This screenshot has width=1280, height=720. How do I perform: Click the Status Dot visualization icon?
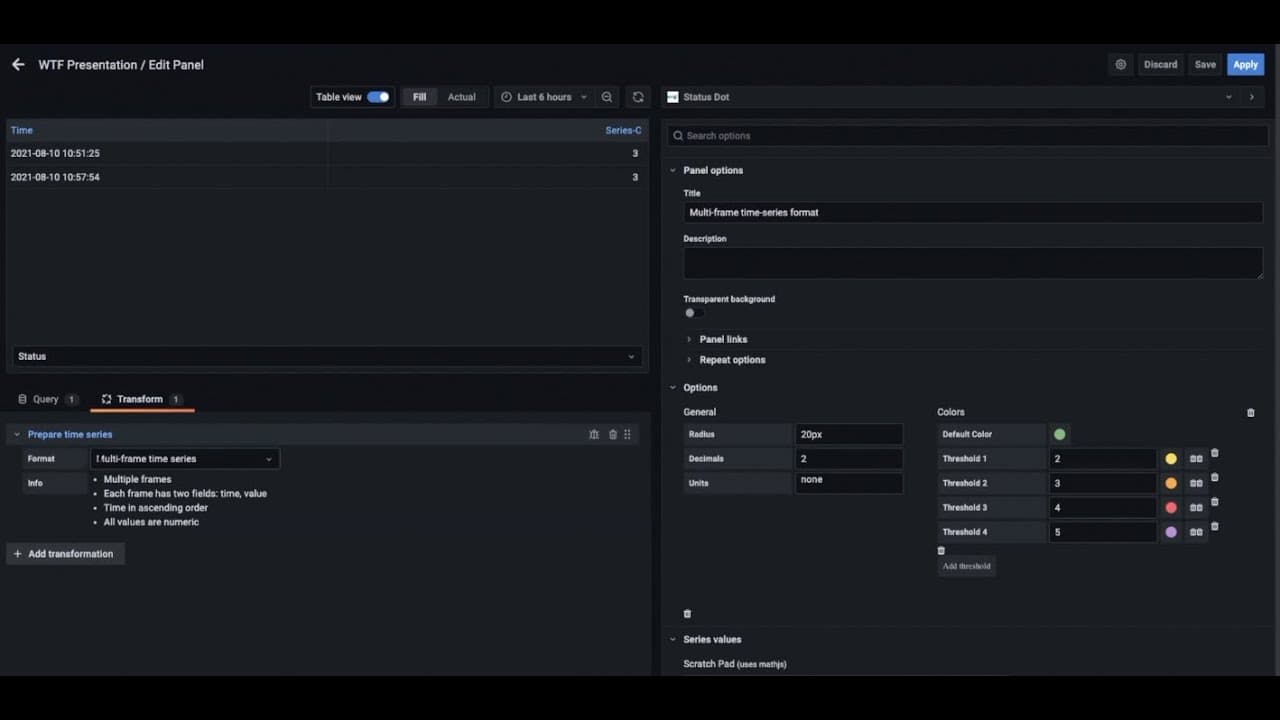click(x=673, y=97)
